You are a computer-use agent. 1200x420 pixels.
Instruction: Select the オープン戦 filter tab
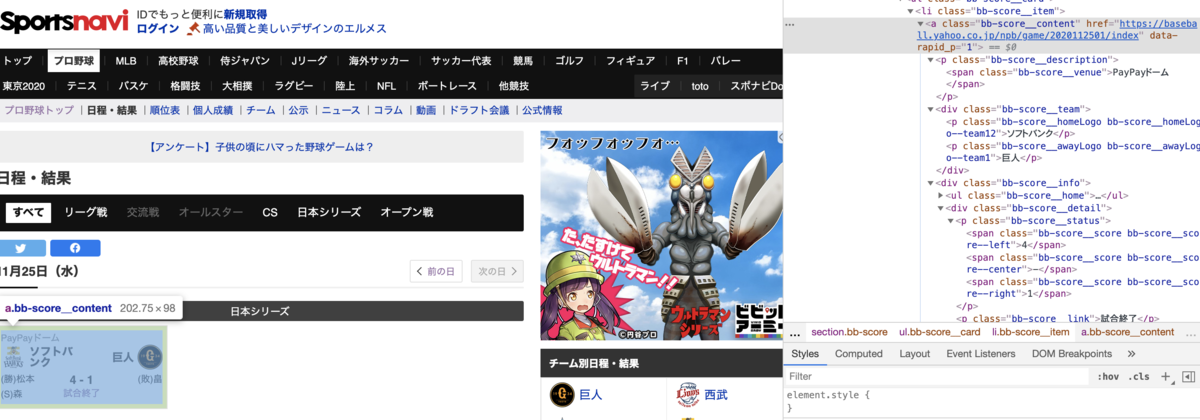406,212
